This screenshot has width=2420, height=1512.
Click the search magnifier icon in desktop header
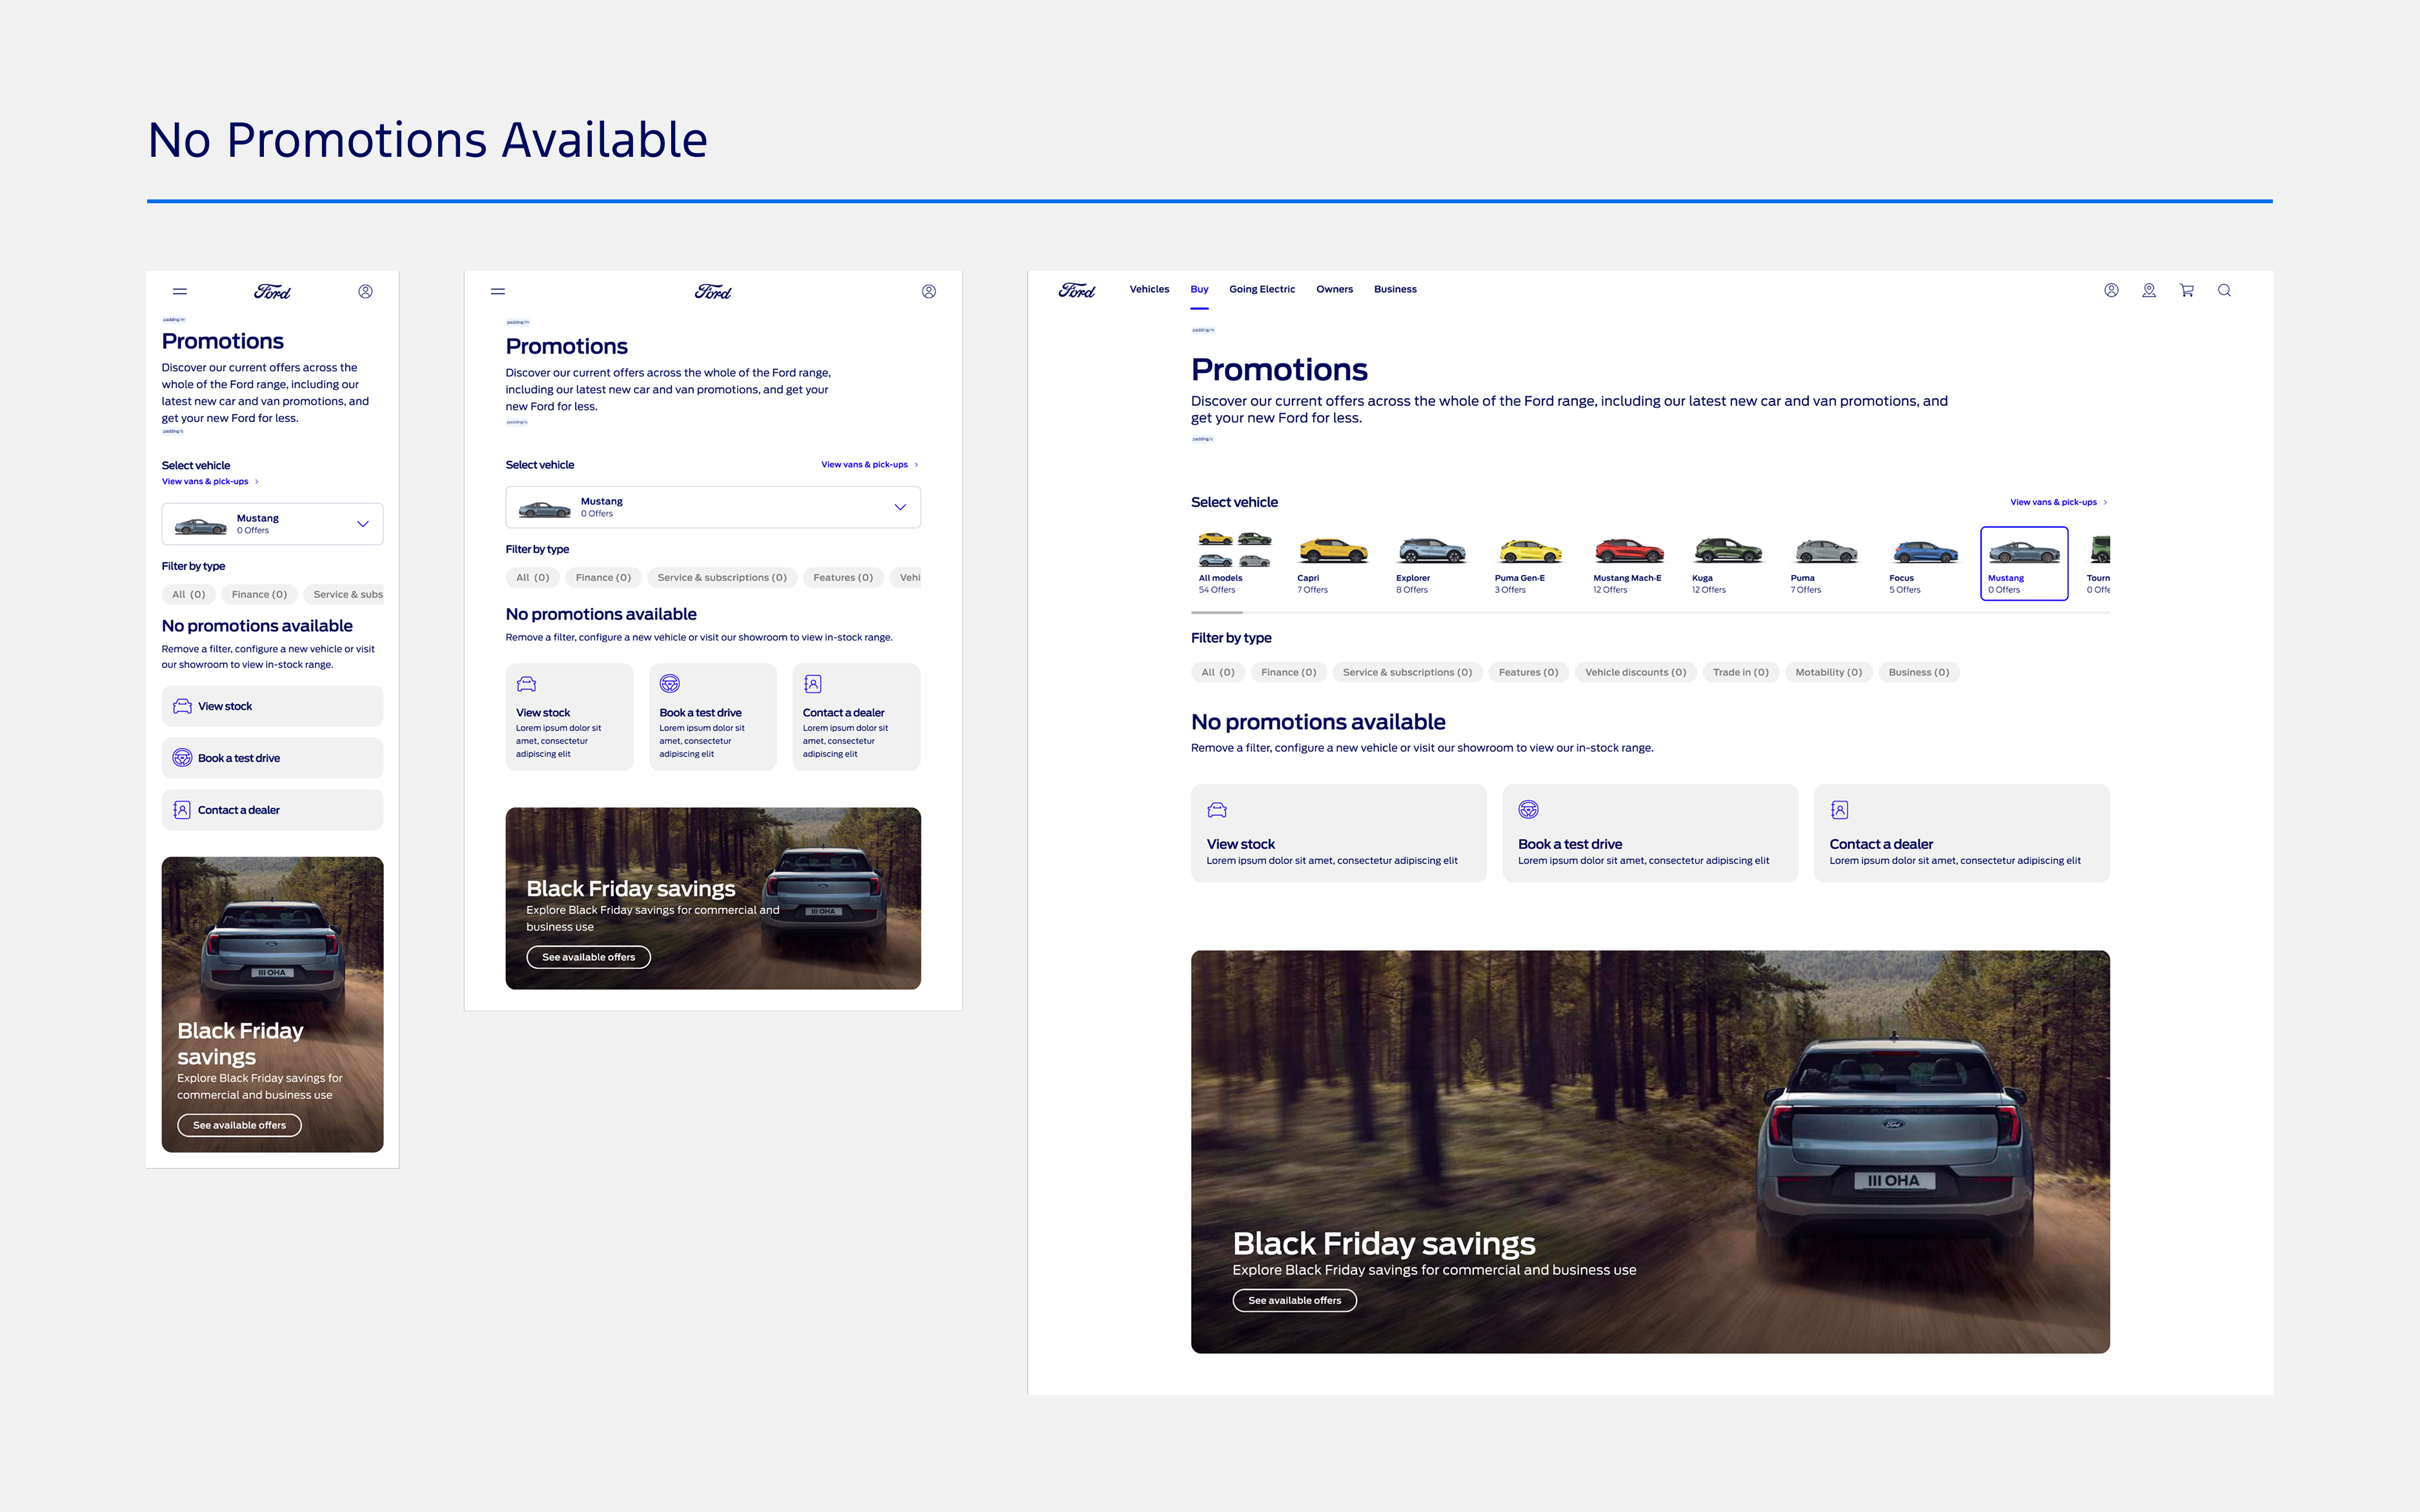point(2224,290)
